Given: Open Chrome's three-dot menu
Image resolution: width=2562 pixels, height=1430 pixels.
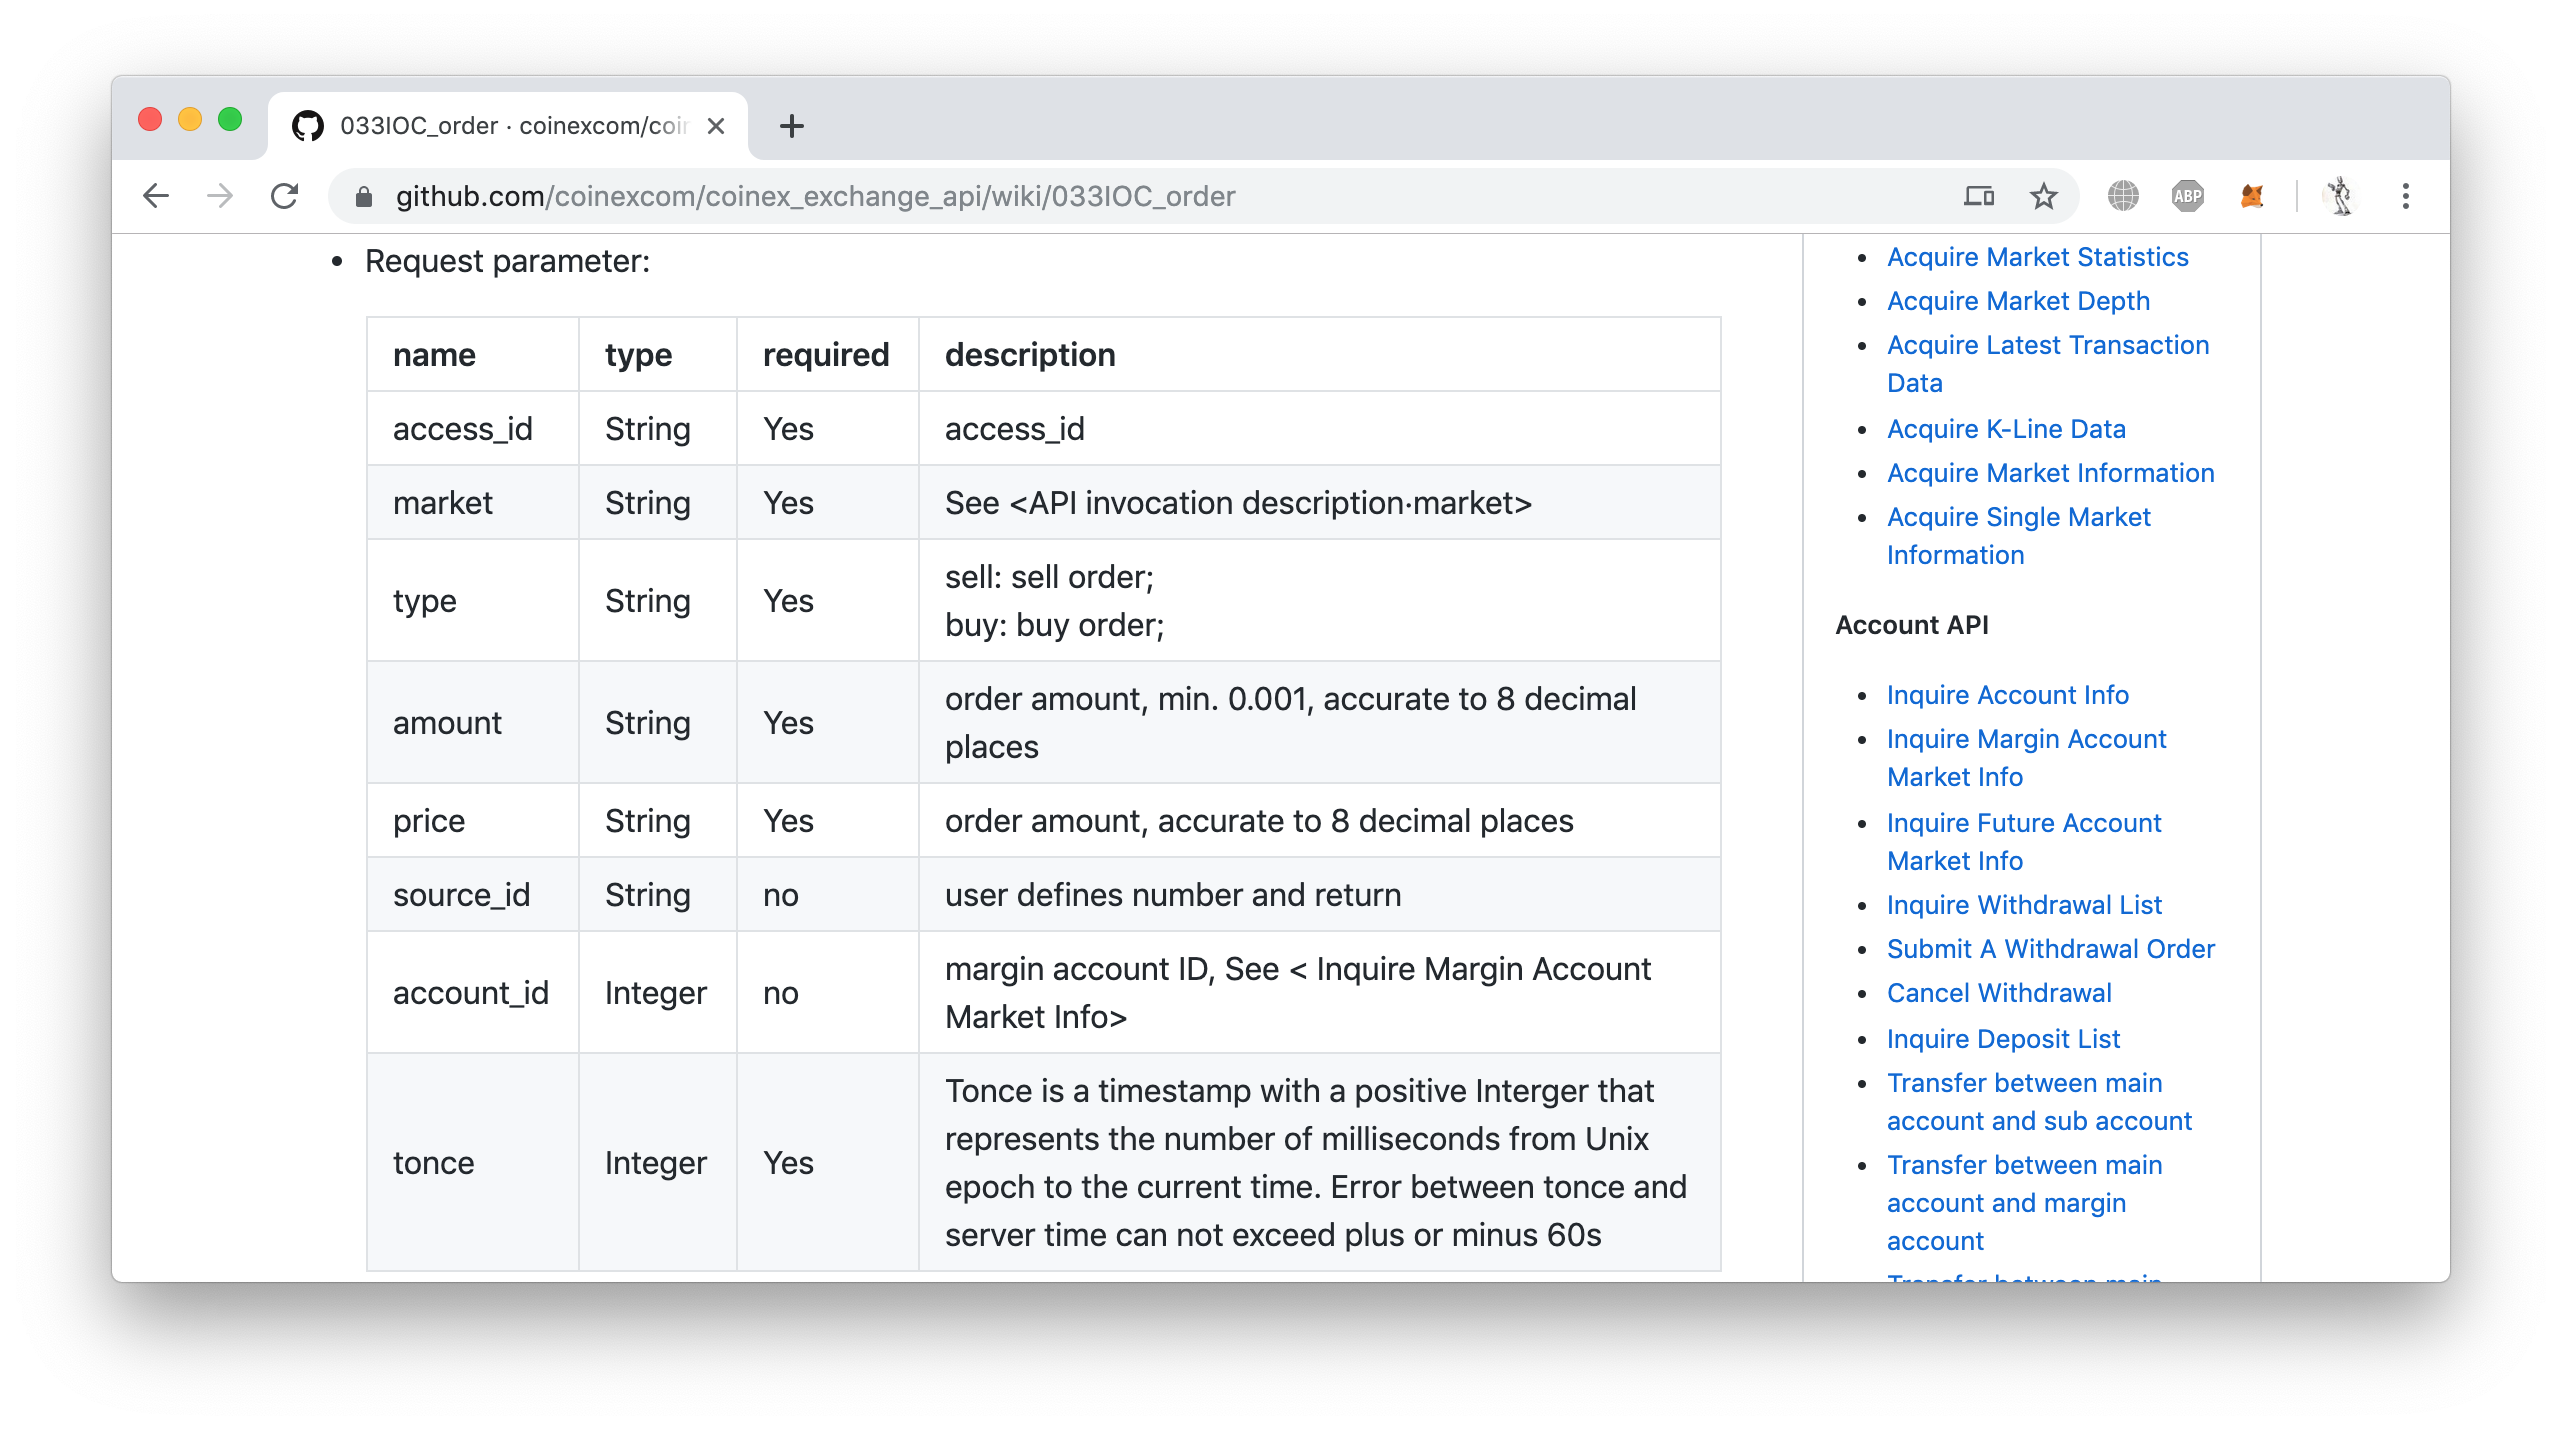Looking at the screenshot, I should [x=2406, y=196].
